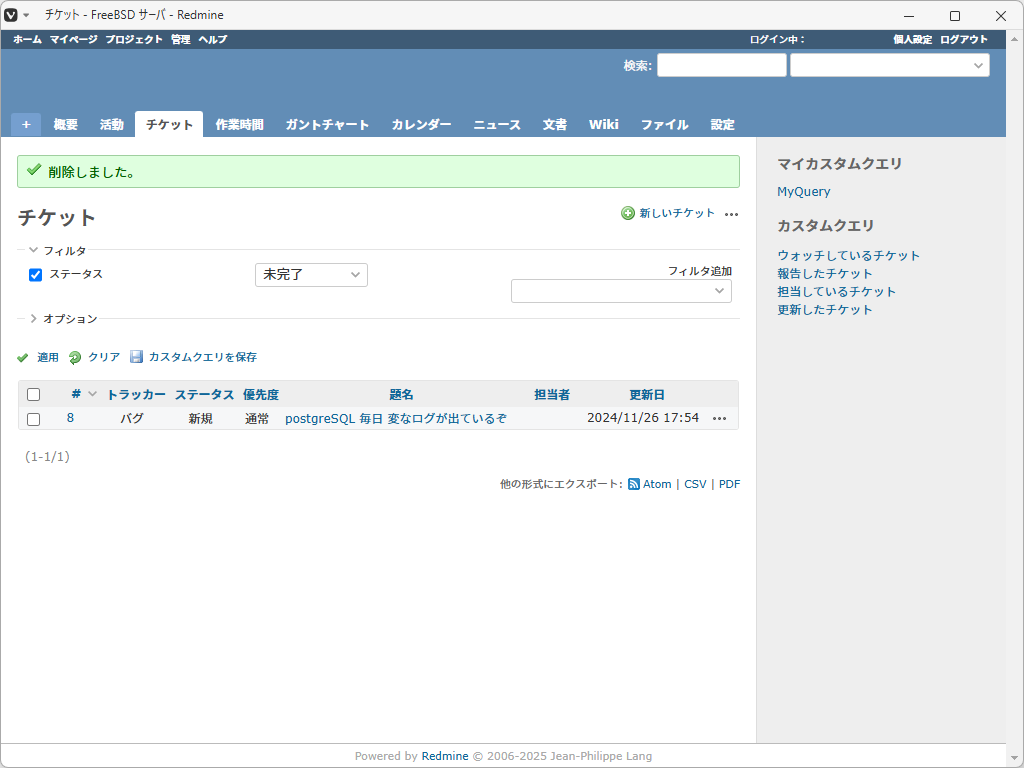The height and width of the screenshot is (768, 1024).
Task: Open 管理 in the top menu
Action: pos(181,39)
